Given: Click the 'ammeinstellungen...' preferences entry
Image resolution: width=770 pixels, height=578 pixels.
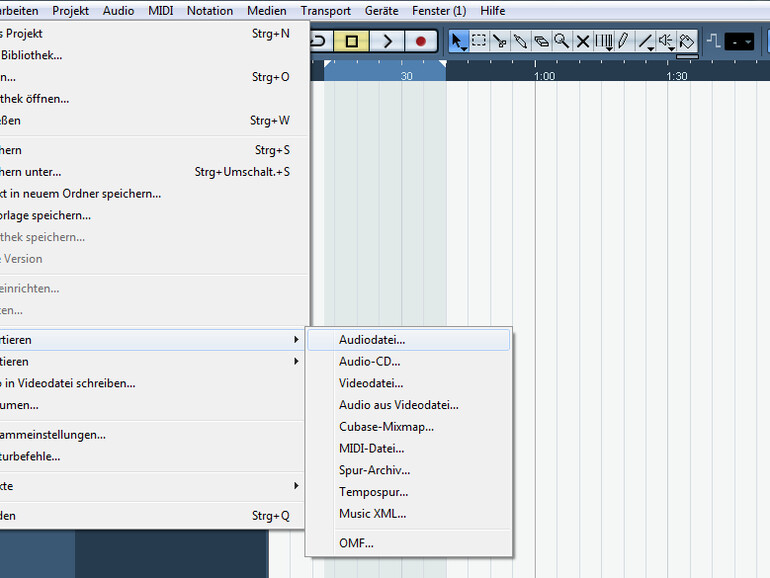Looking at the screenshot, I should click(152, 435).
